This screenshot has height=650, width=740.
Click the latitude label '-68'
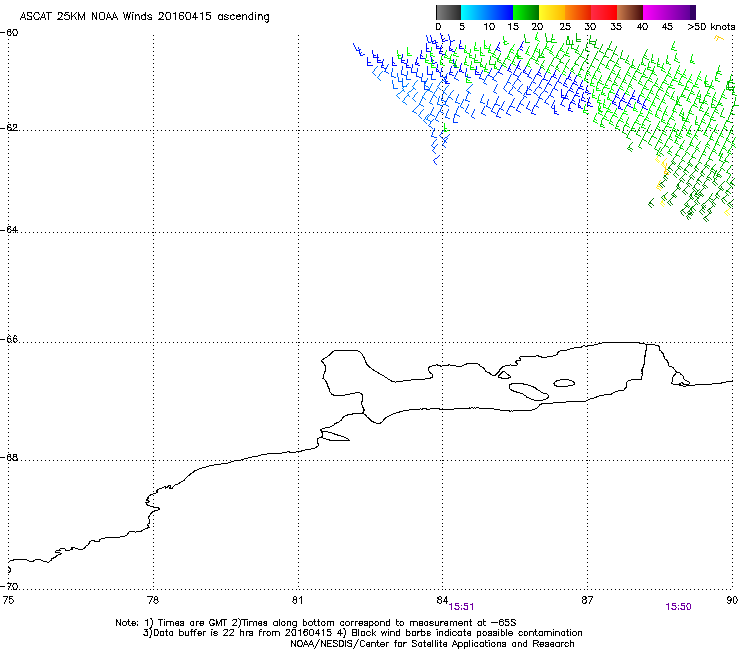[x=9, y=457]
